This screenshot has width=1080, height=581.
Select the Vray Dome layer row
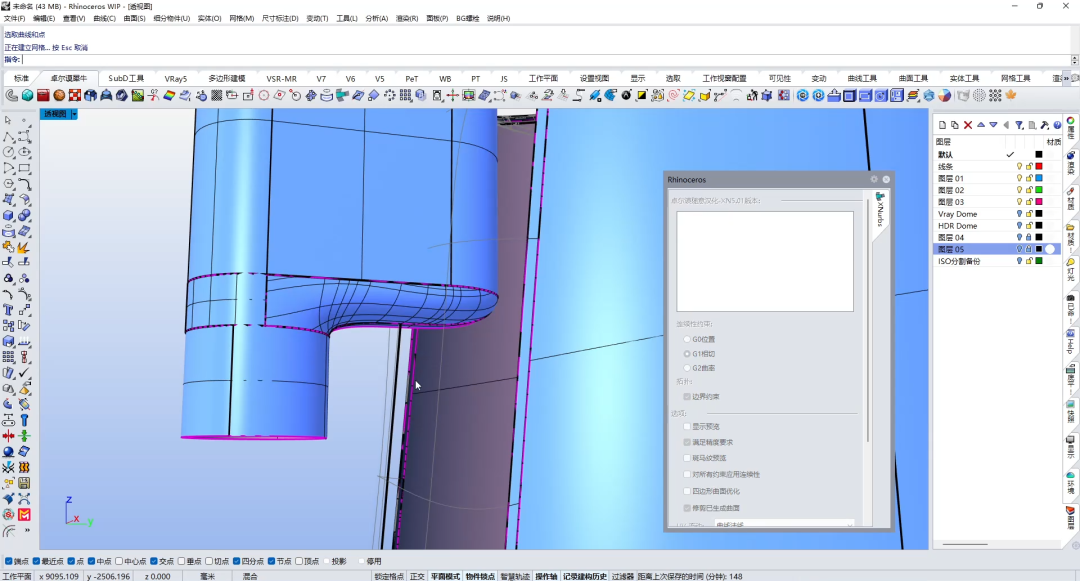point(997,214)
